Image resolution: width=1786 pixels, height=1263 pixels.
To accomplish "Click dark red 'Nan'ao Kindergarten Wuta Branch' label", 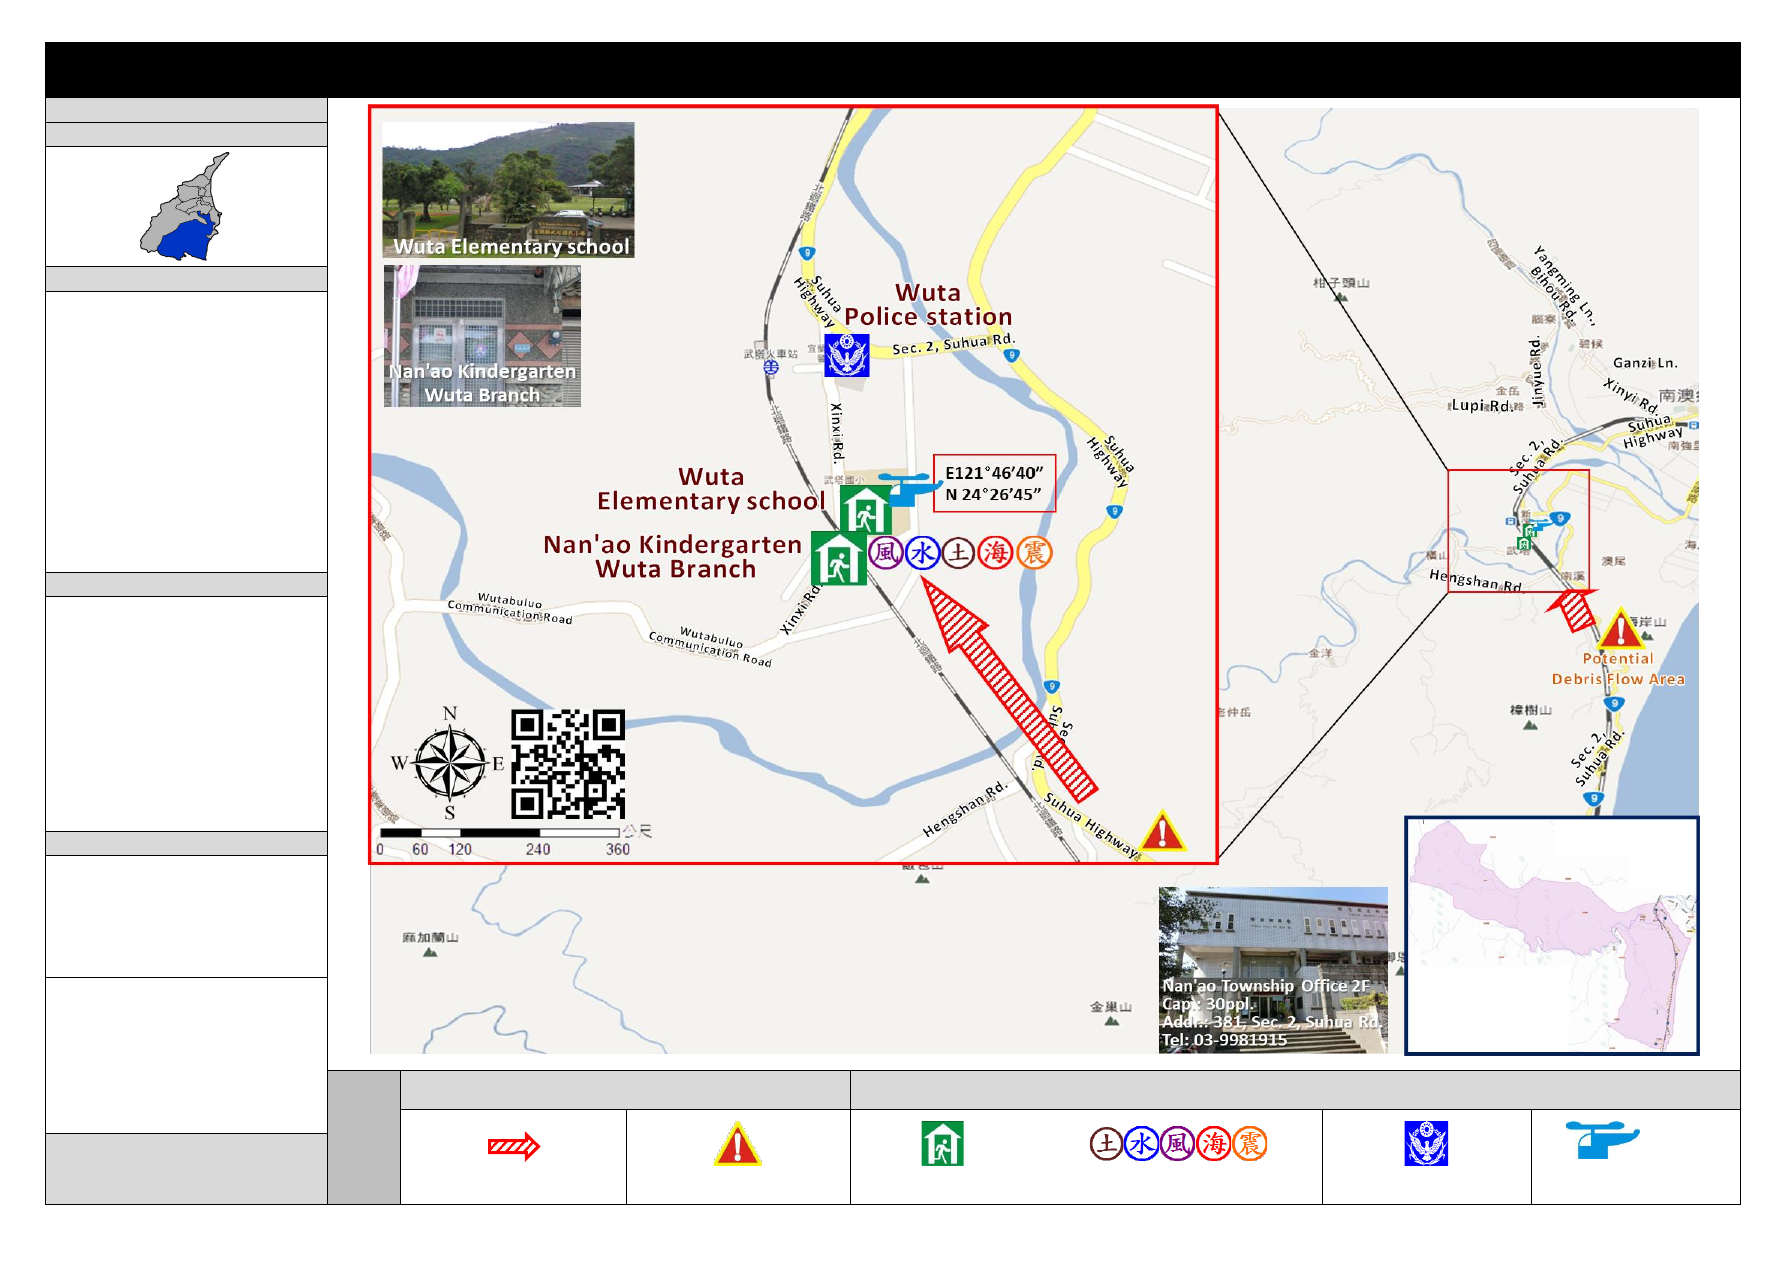I will point(673,557).
